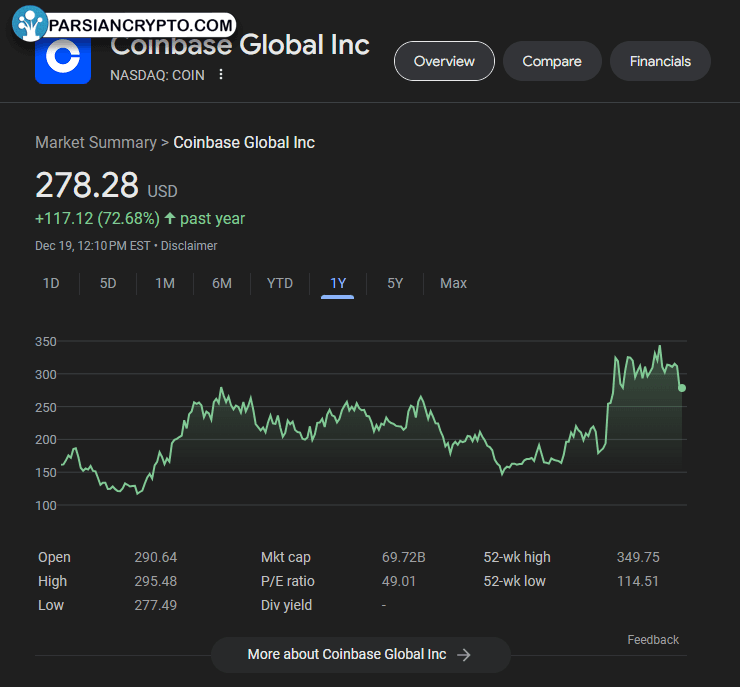Click the arrow on More about Coinbase button
Screen dimensions: 740x687
pyautogui.click(x=463, y=654)
